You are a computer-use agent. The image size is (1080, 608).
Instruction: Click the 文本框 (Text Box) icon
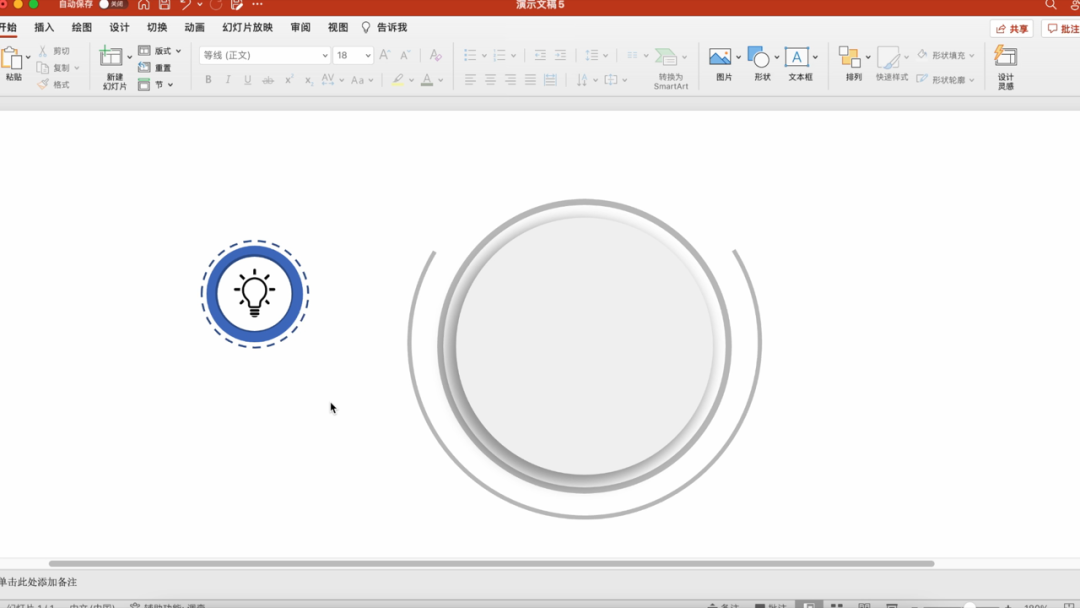click(796, 56)
